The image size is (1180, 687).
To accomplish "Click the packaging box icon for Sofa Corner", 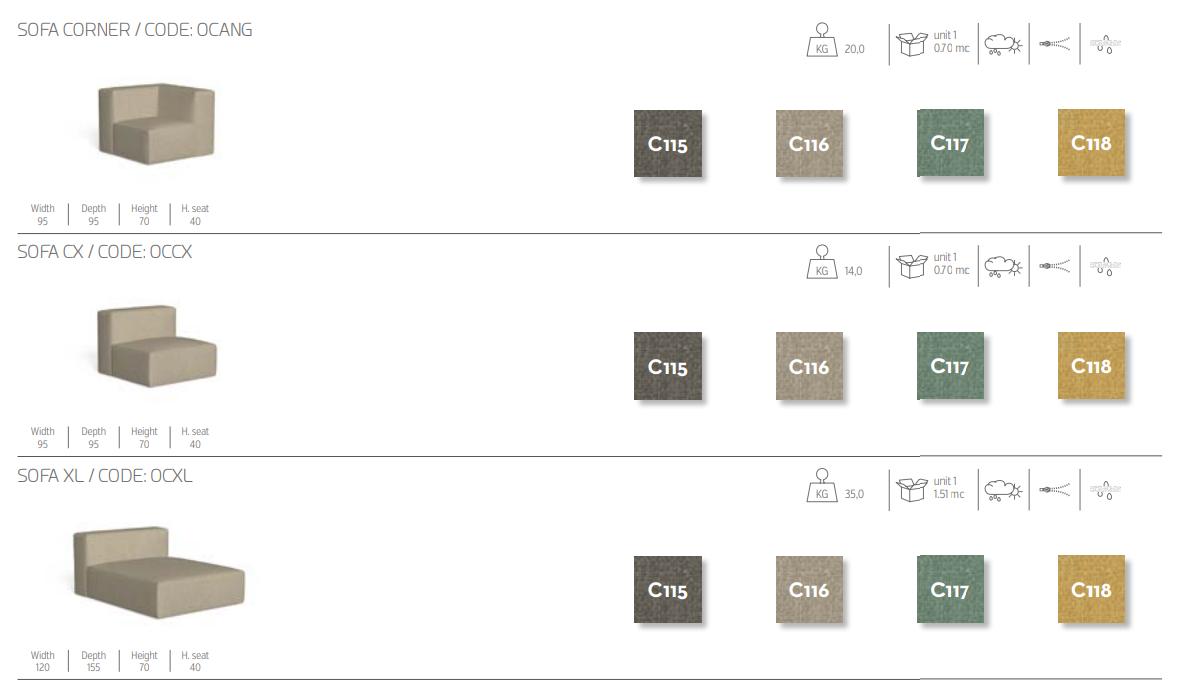I will (x=911, y=44).
